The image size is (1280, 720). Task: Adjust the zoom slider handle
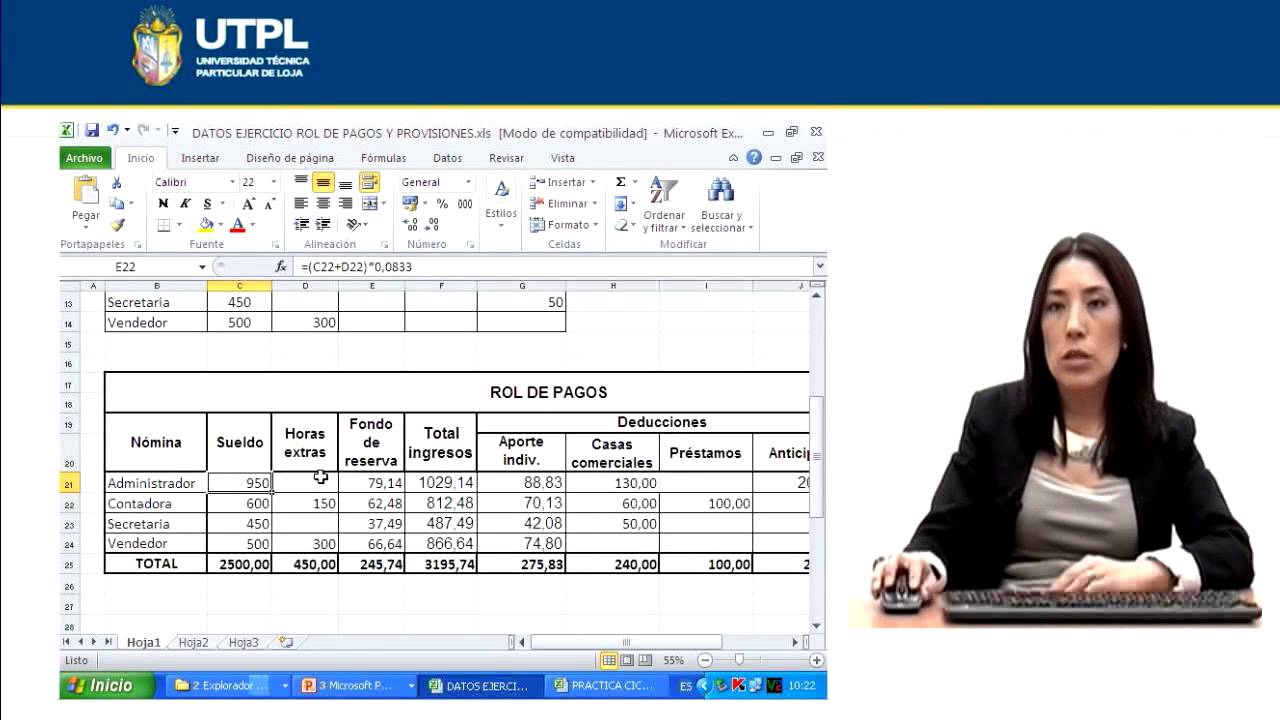[x=739, y=660]
